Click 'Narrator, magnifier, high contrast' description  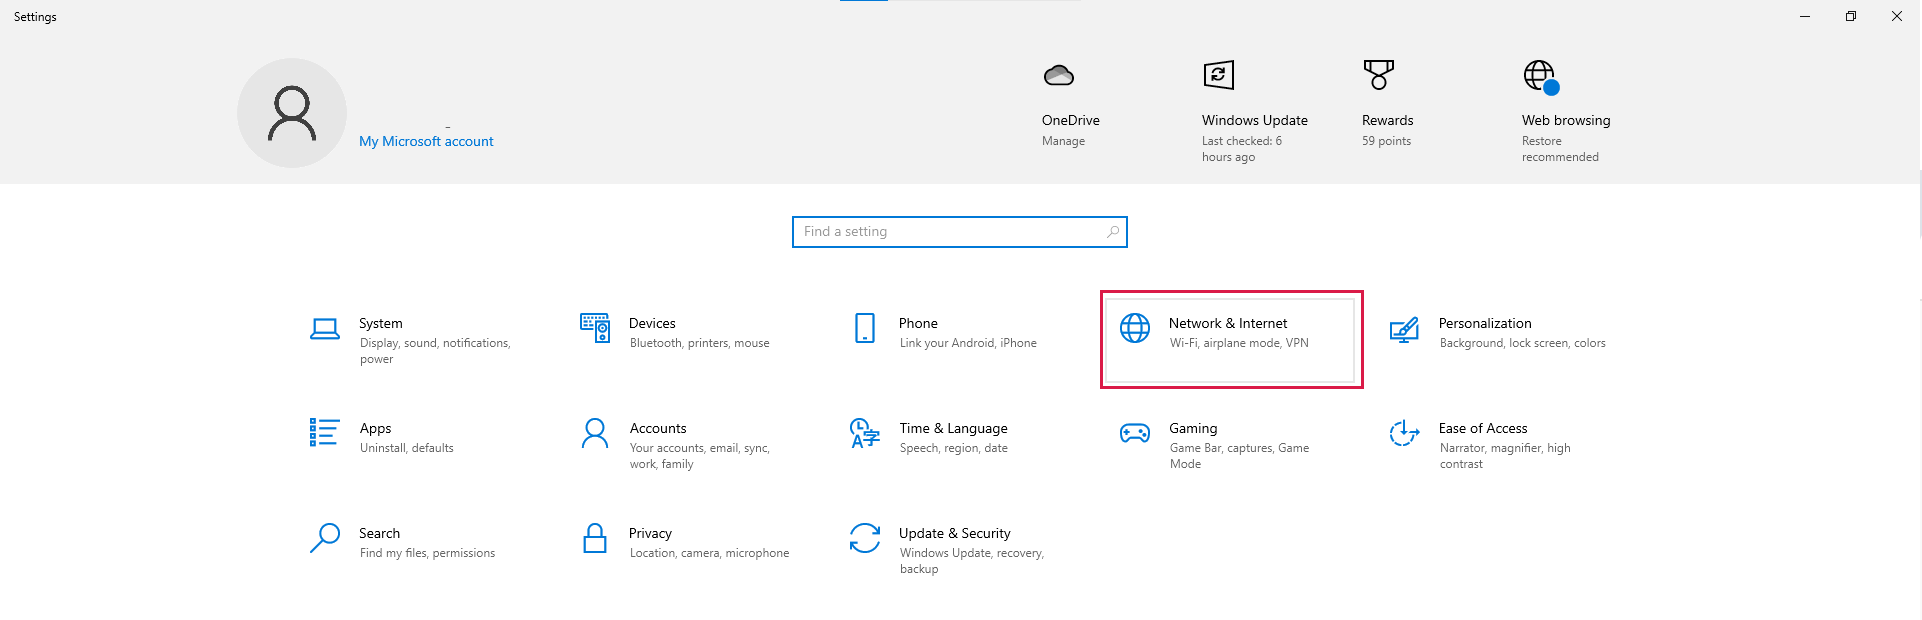pyautogui.click(x=1505, y=456)
